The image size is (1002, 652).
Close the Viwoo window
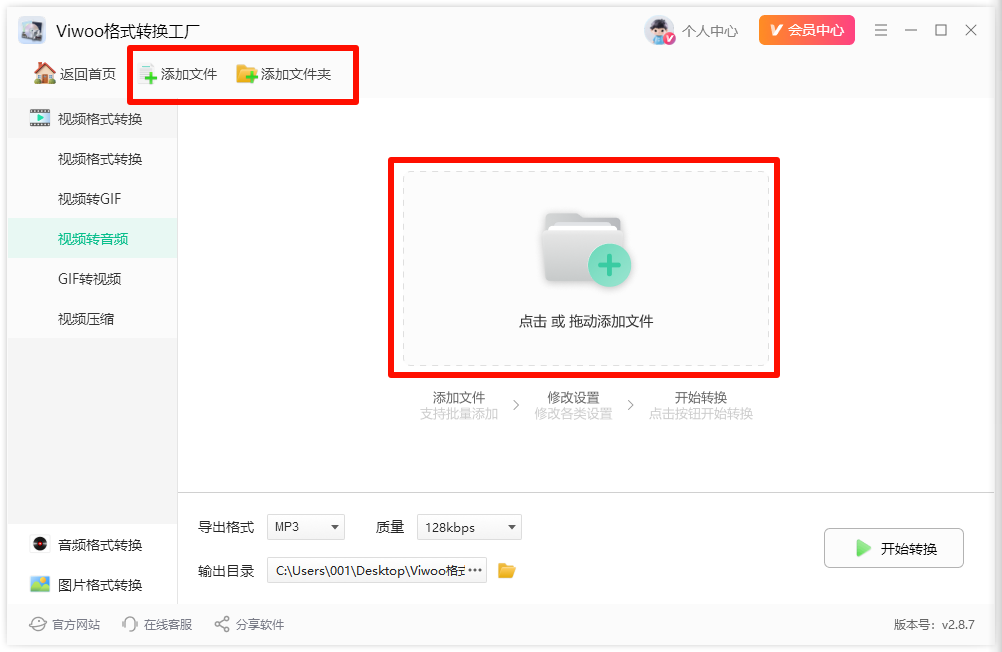pyautogui.click(x=971, y=30)
